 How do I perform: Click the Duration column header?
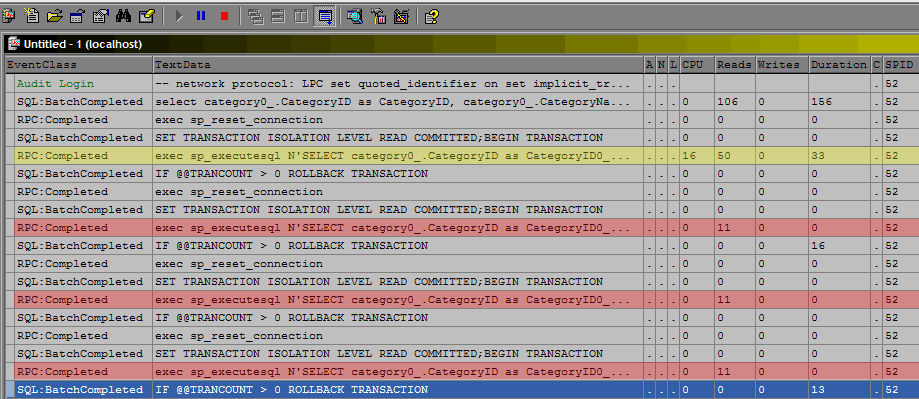(840, 65)
